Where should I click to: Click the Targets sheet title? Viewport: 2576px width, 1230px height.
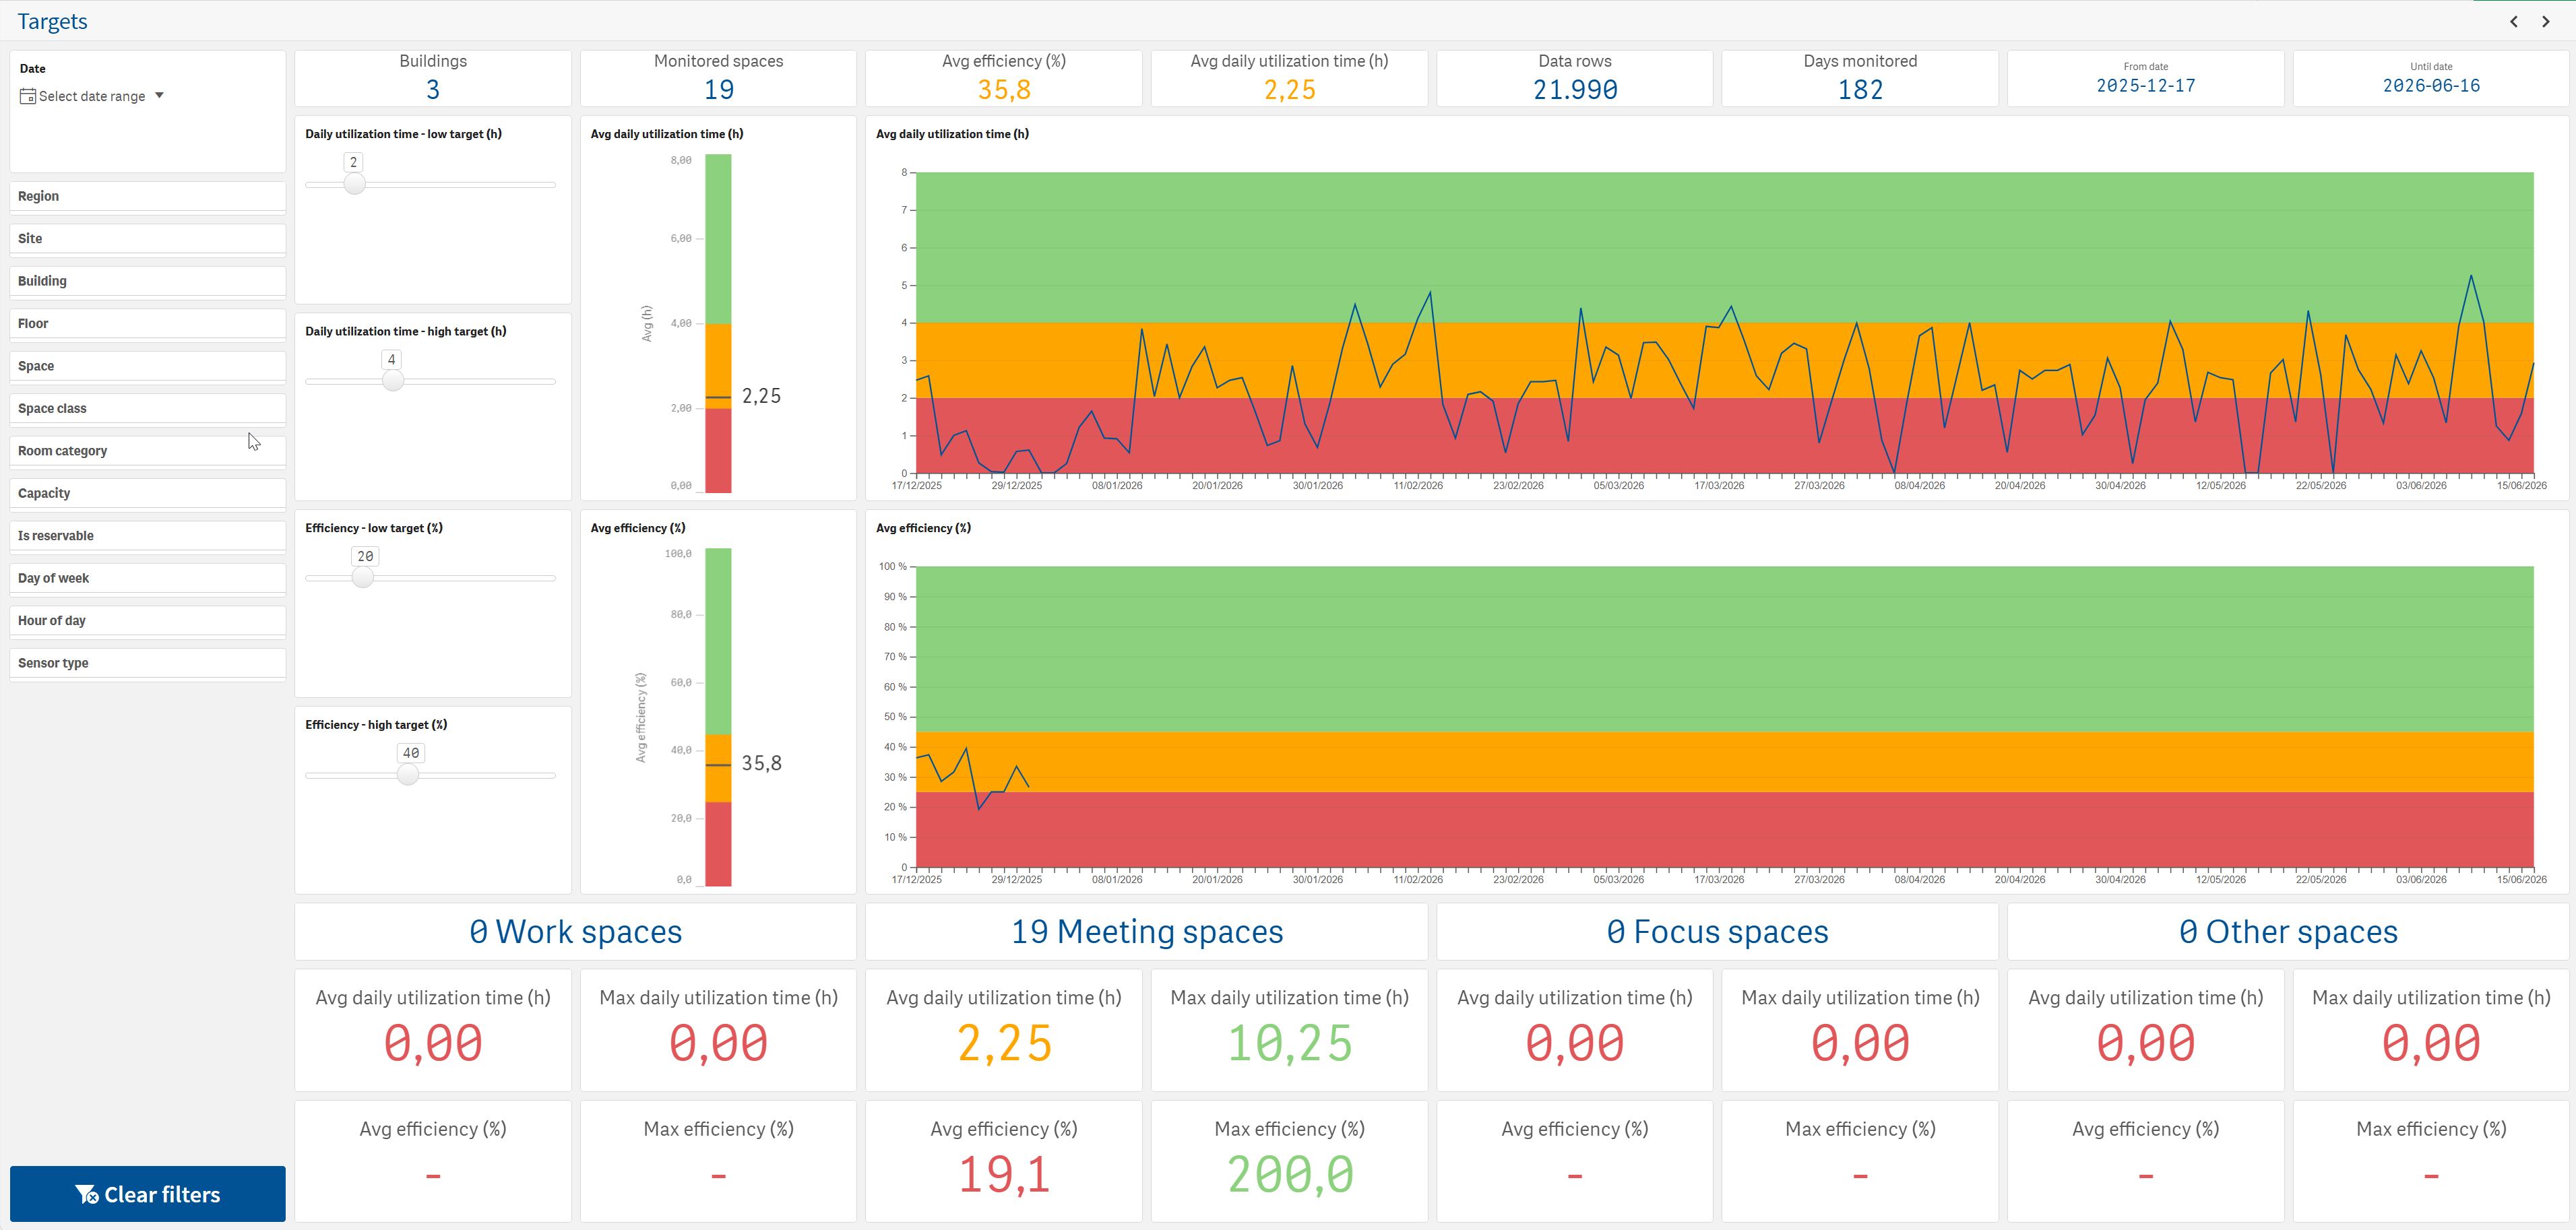52,21
